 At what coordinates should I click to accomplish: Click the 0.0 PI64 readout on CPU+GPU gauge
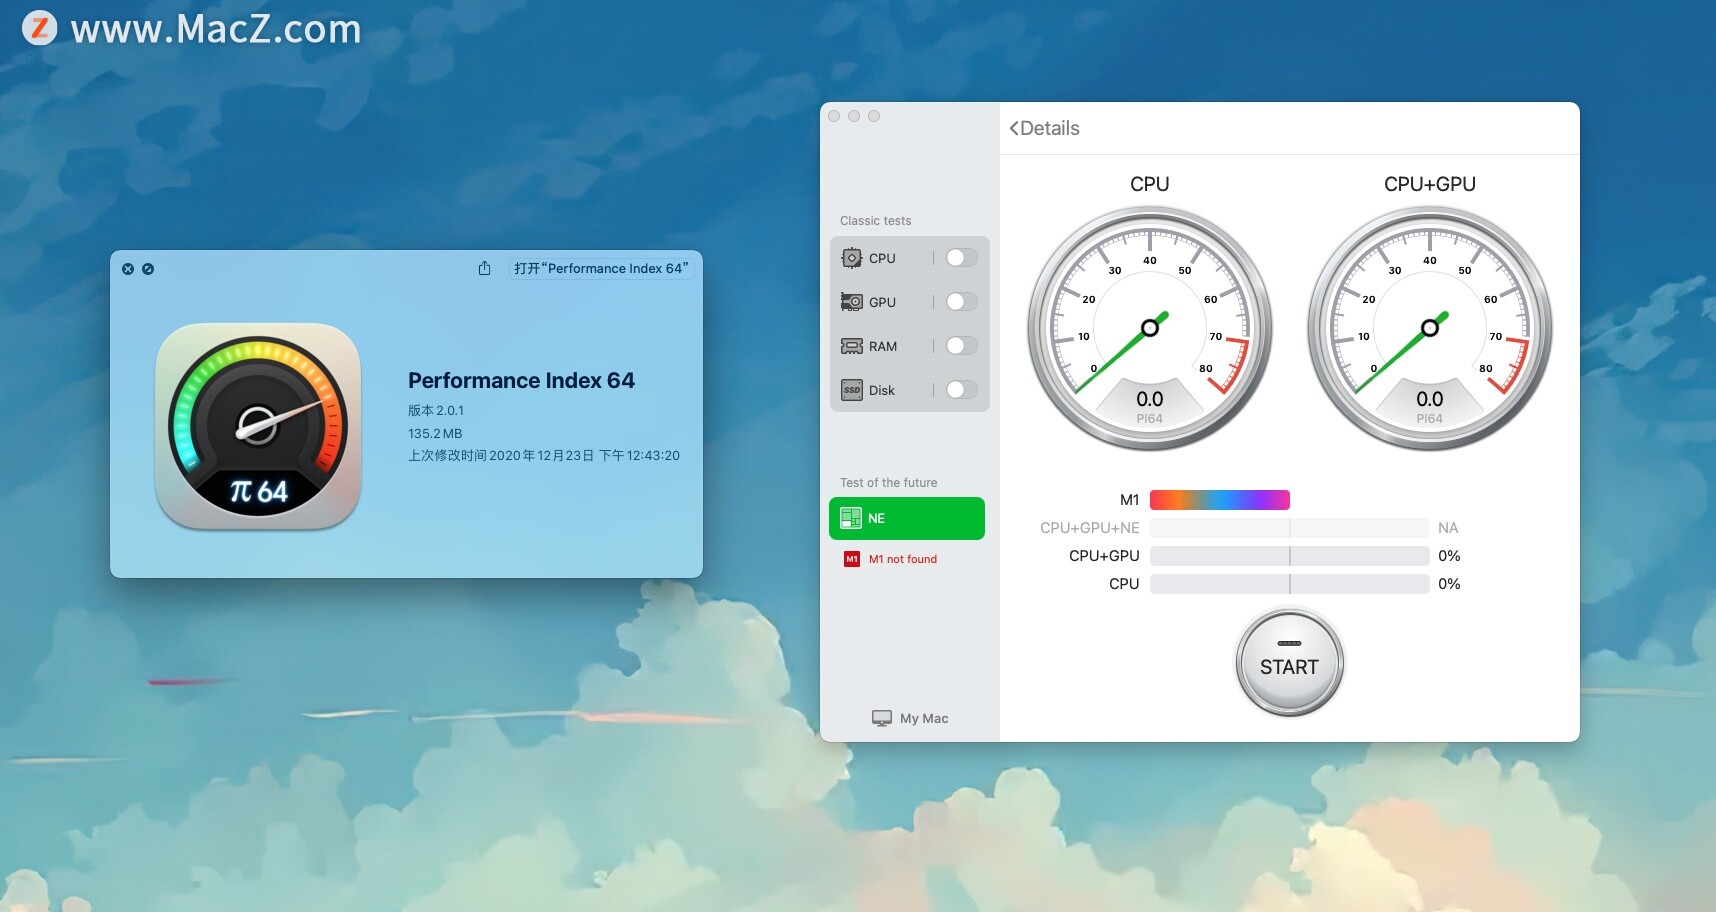1430,406
